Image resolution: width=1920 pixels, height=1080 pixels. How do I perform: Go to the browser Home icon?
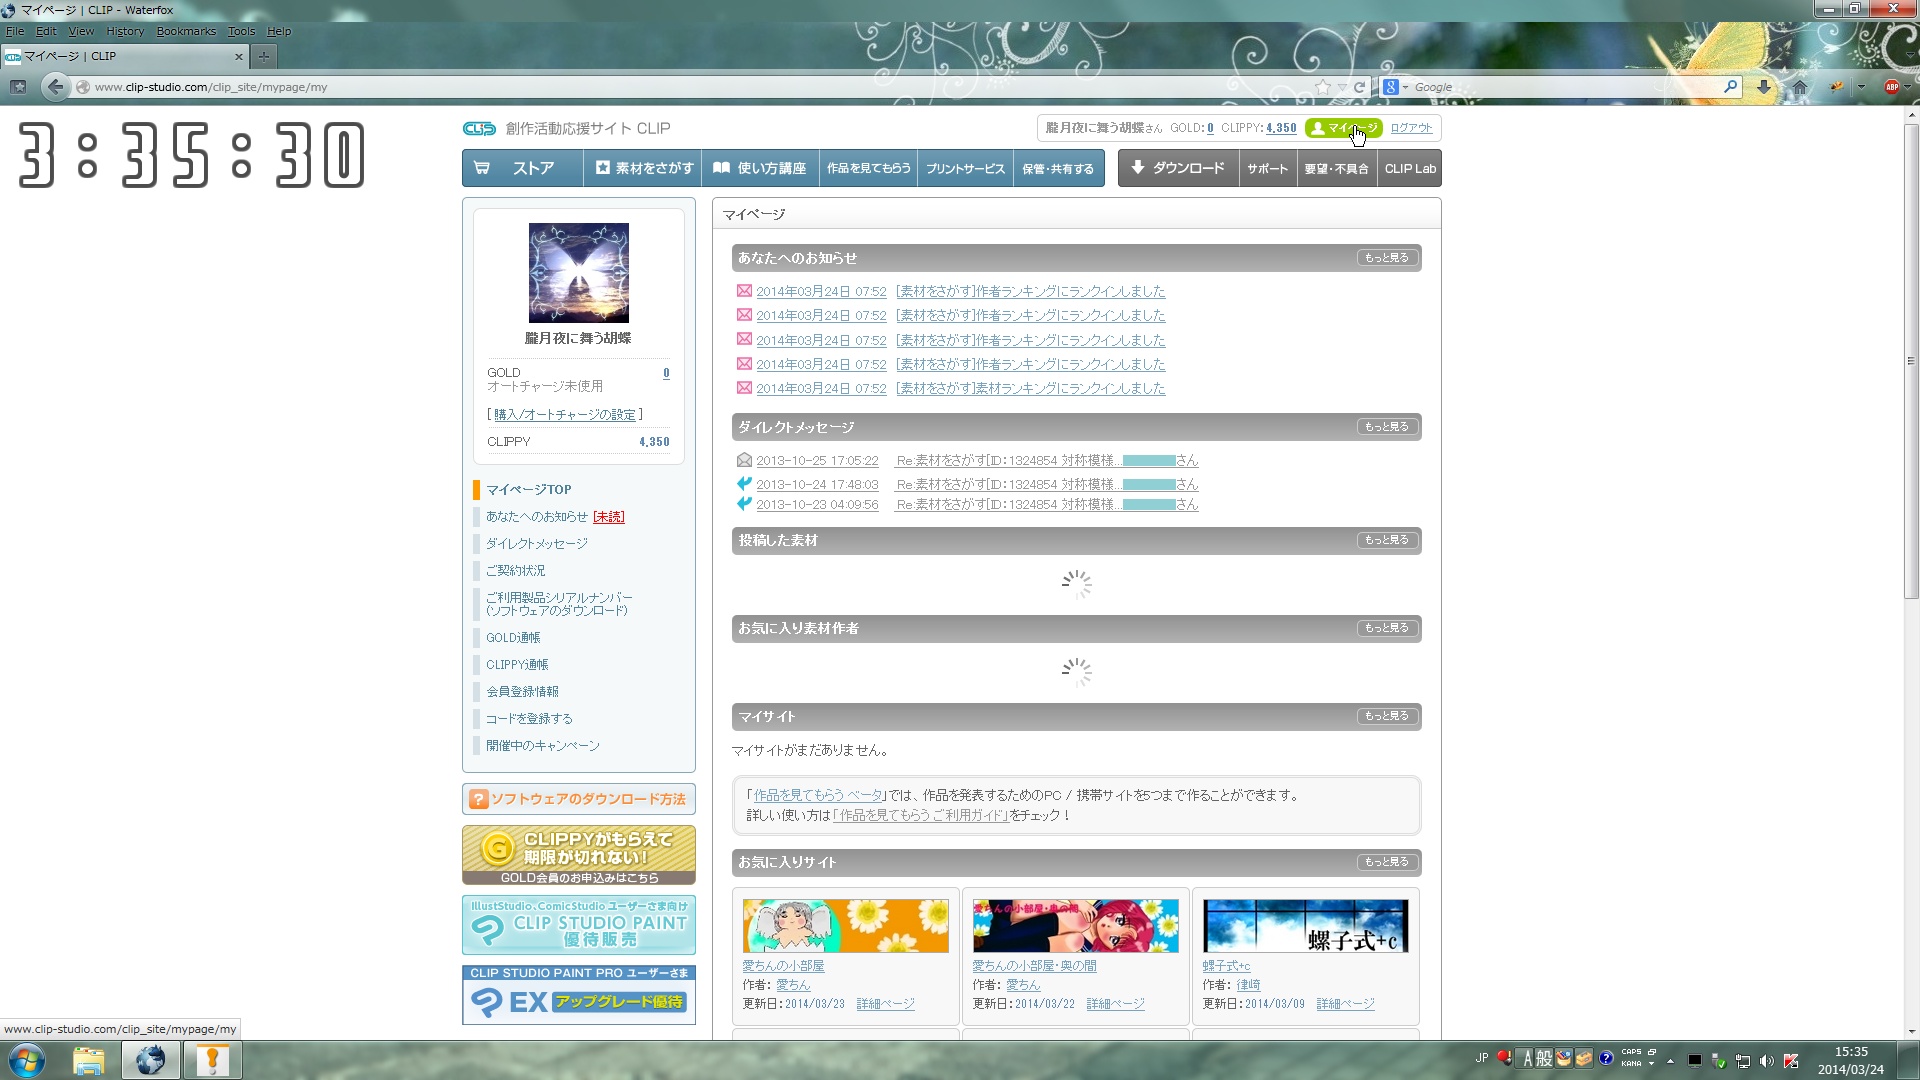click(1800, 87)
